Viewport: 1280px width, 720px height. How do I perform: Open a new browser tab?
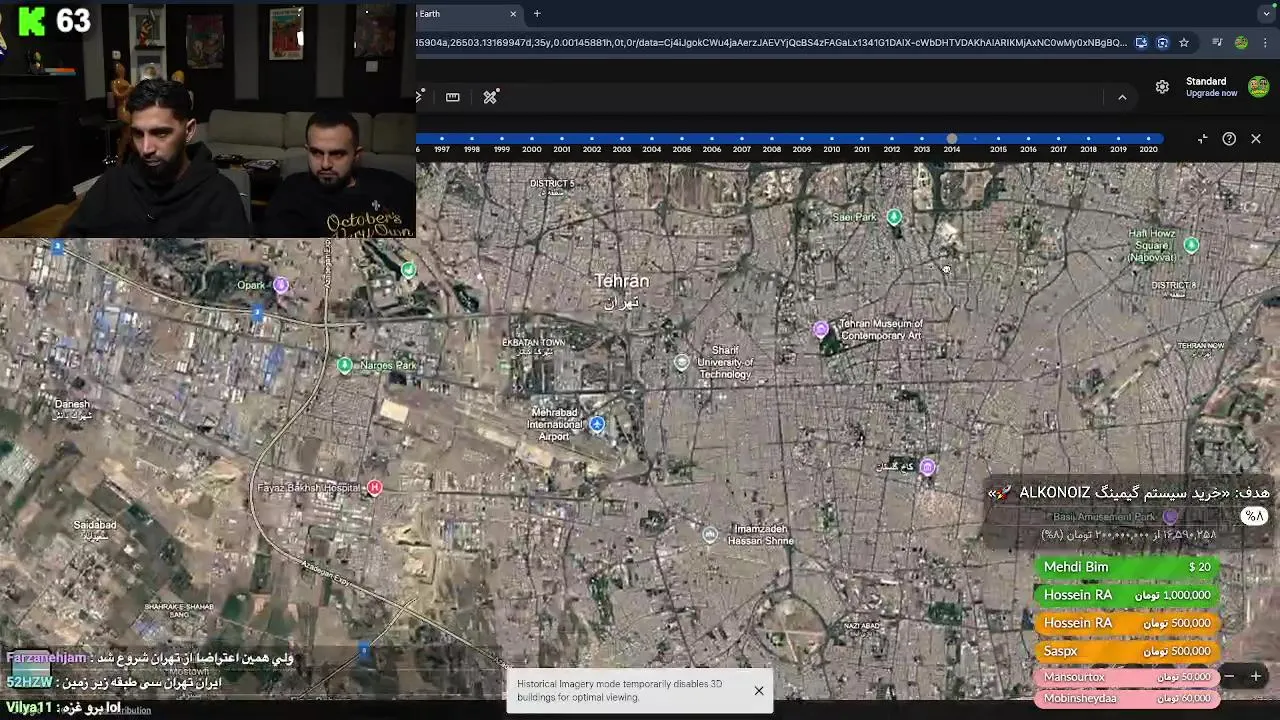click(537, 14)
